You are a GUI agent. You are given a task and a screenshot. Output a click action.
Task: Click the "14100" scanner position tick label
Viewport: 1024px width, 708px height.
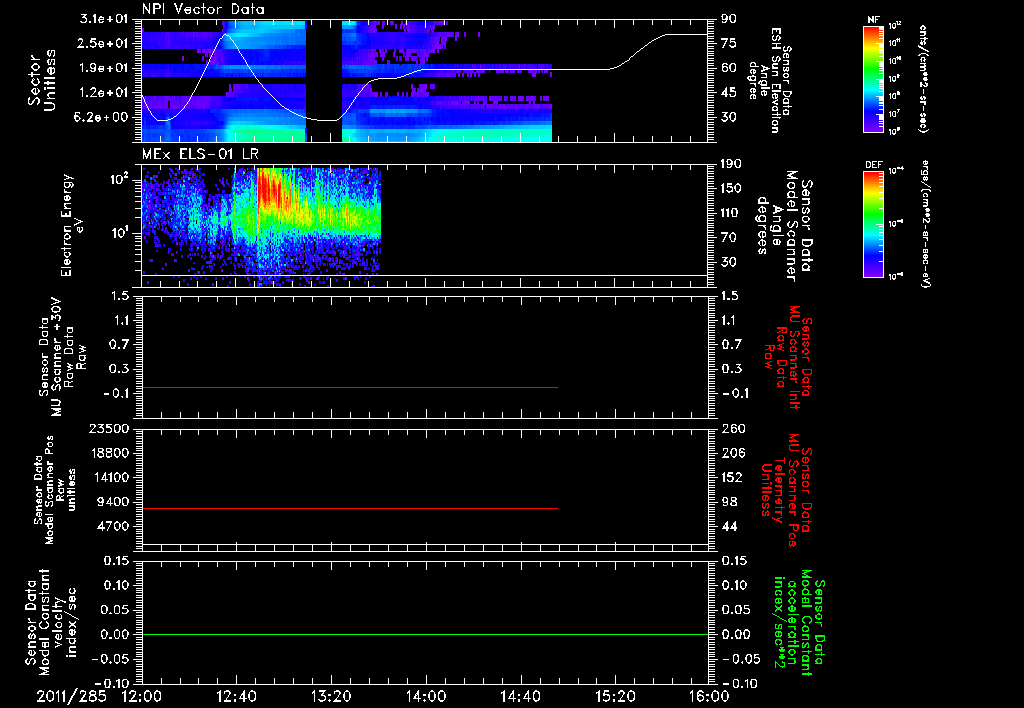click(x=108, y=477)
